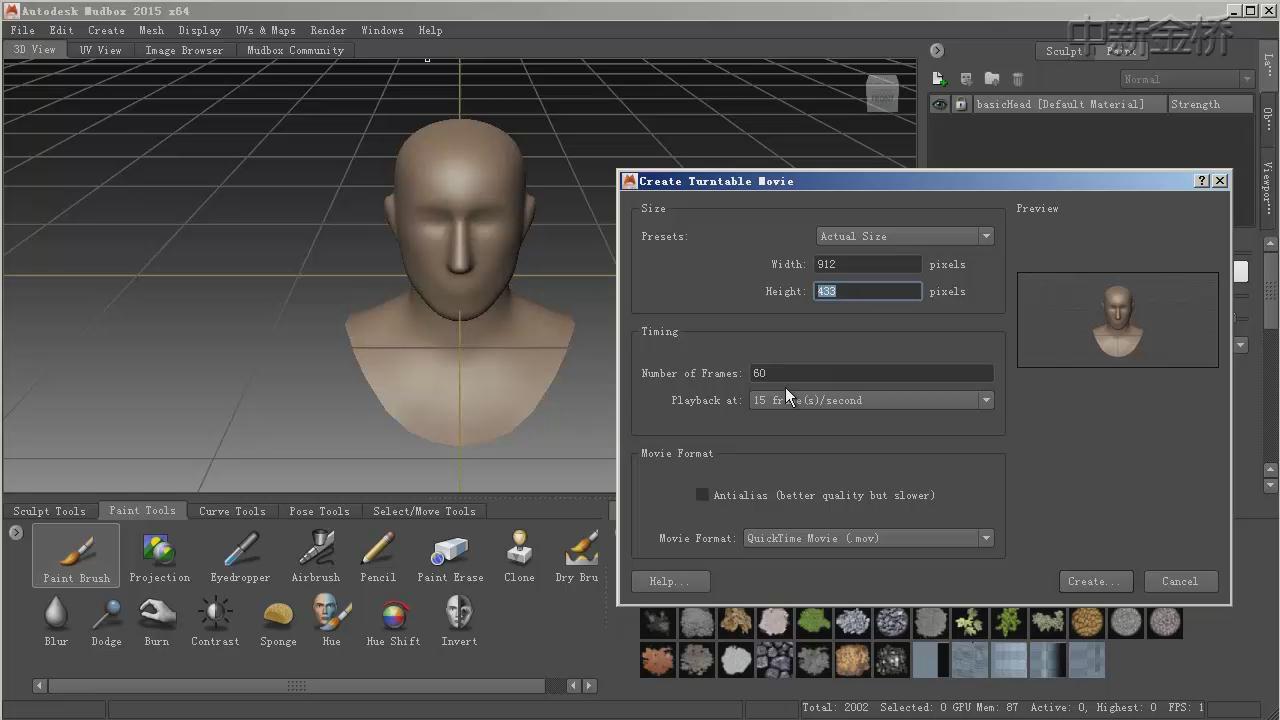Select the Clone stamp tool

pyautogui.click(x=519, y=556)
